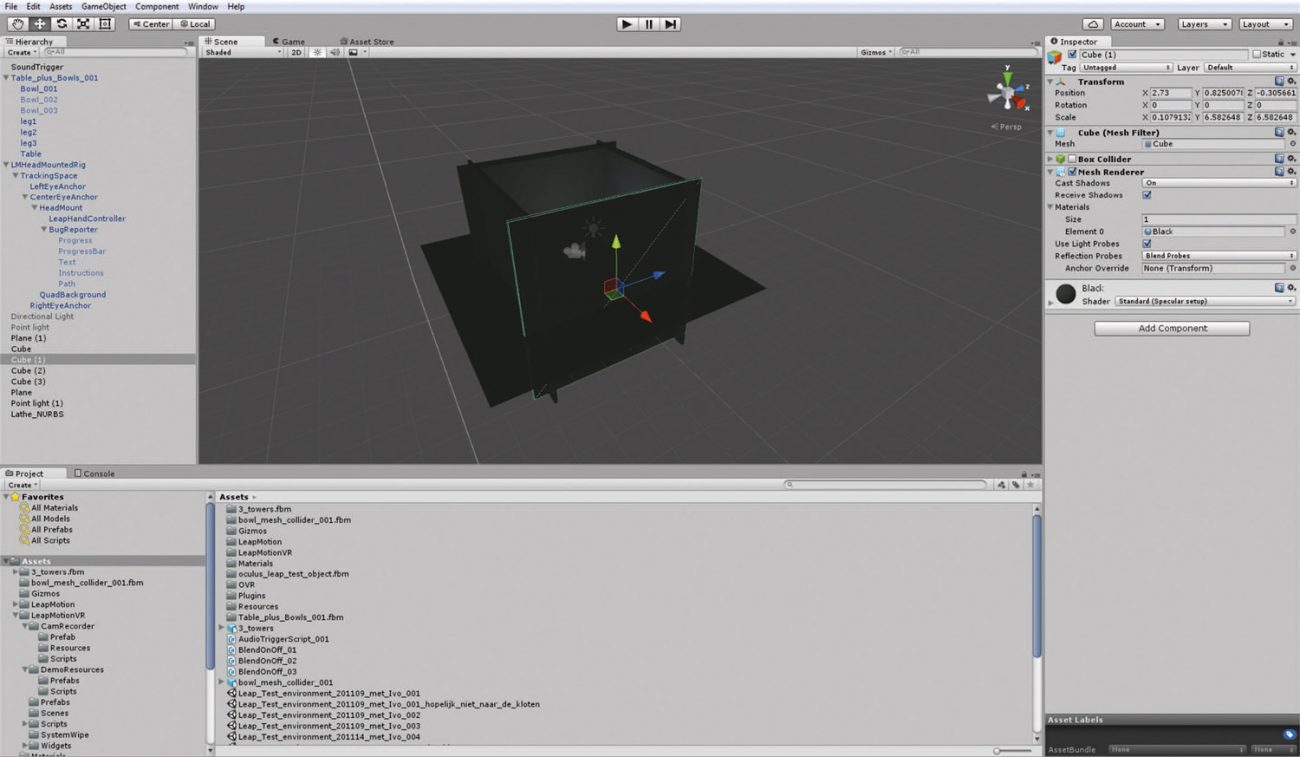1300x757 pixels.
Task: Open Box Collider gear settings menu
Action: click(x=1291, y=159)
